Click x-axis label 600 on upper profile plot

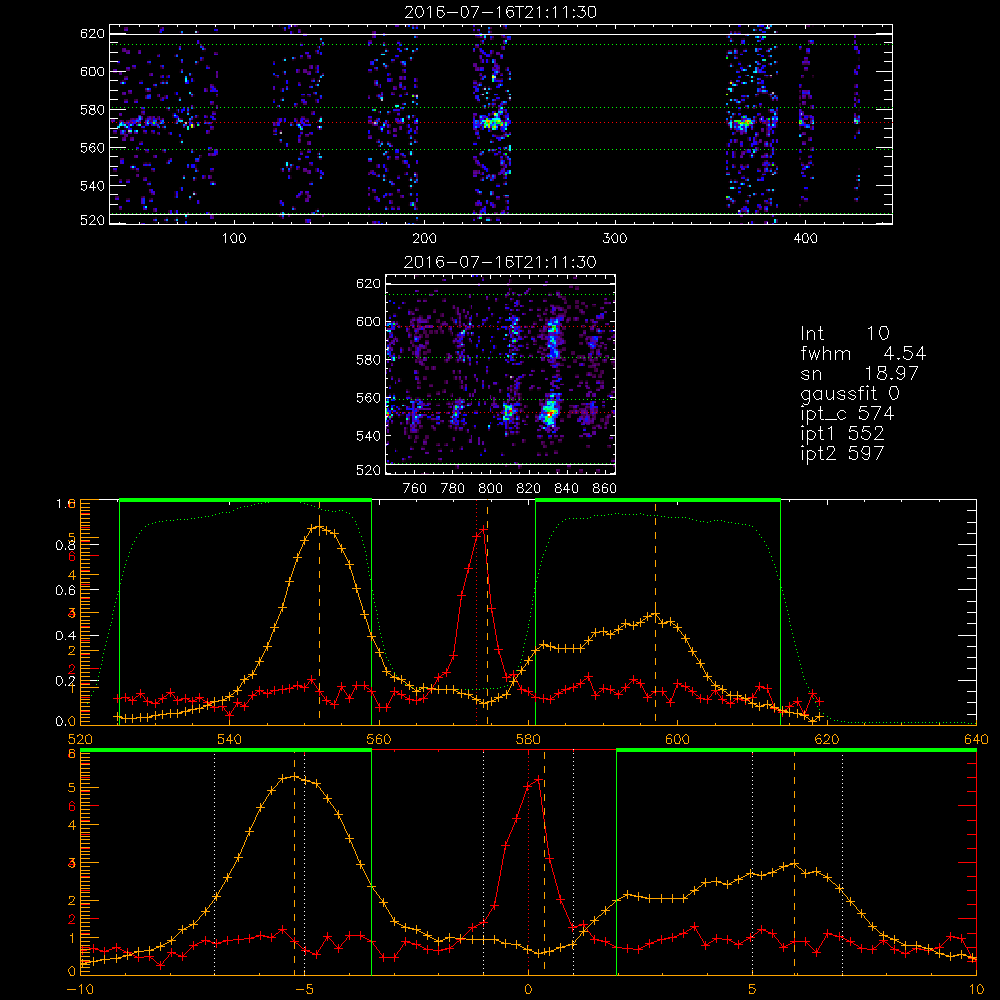677,739
